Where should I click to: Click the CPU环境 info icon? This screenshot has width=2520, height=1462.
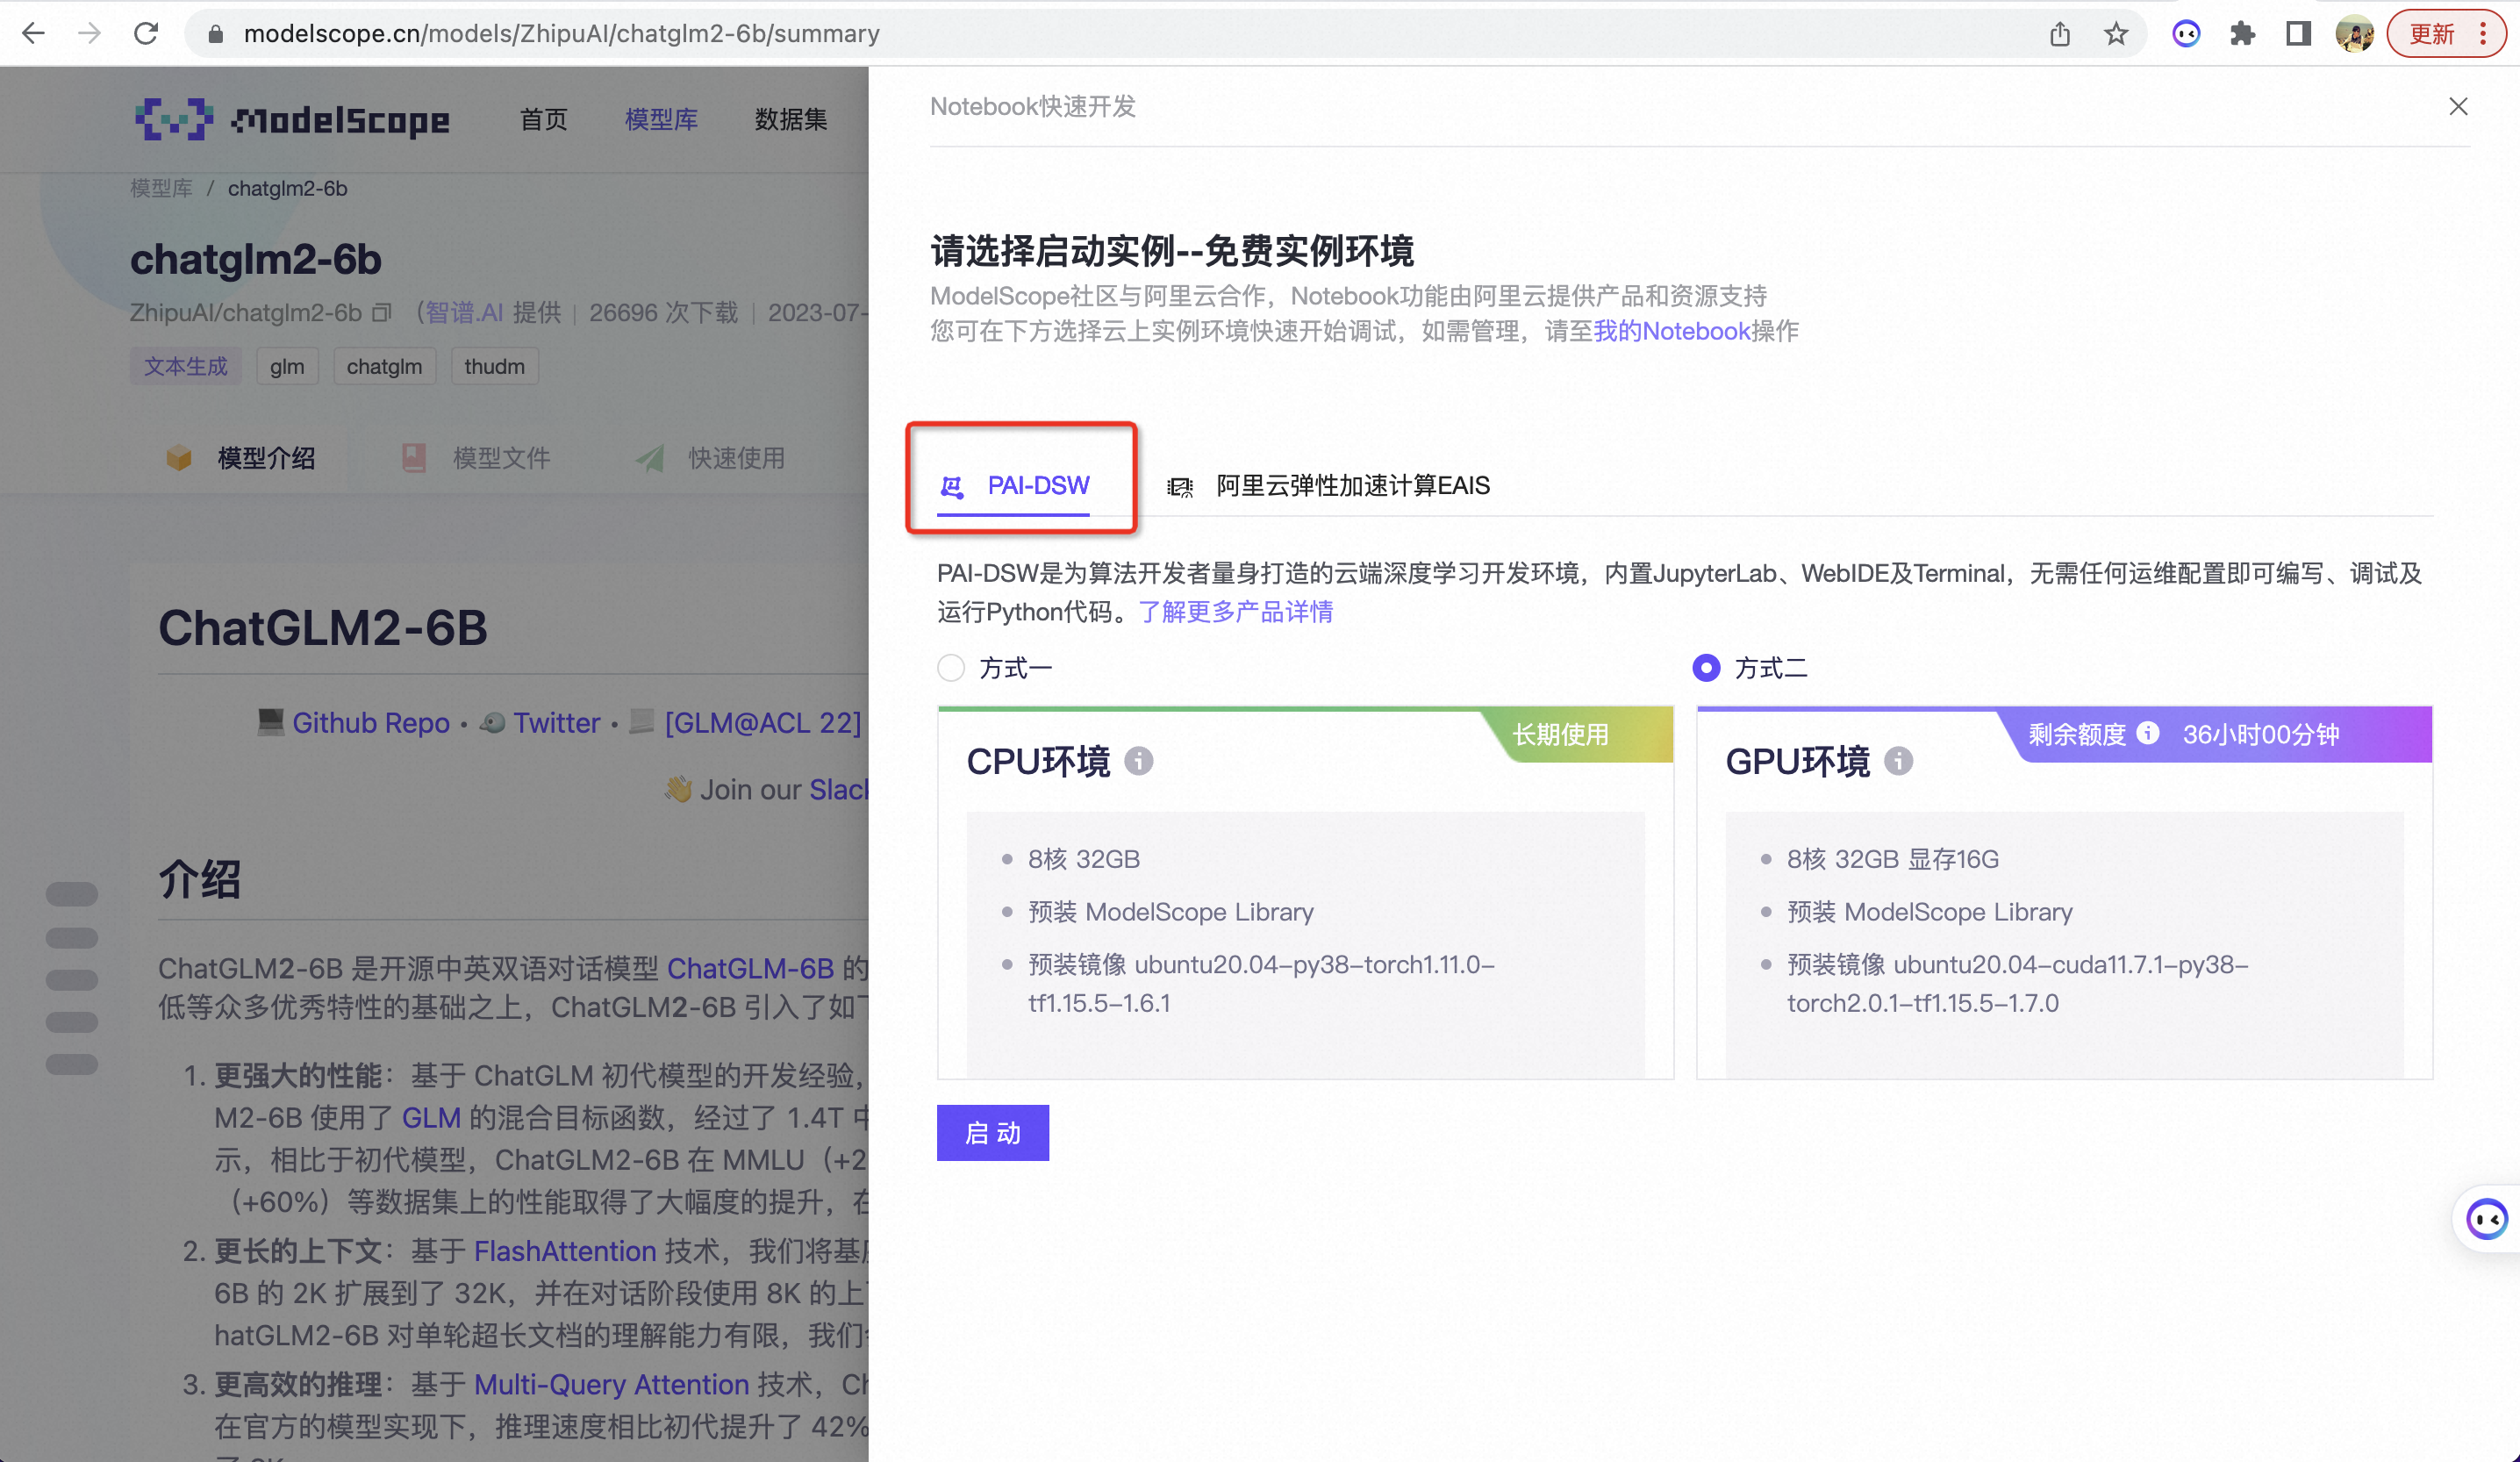(x=1138, y=761)
